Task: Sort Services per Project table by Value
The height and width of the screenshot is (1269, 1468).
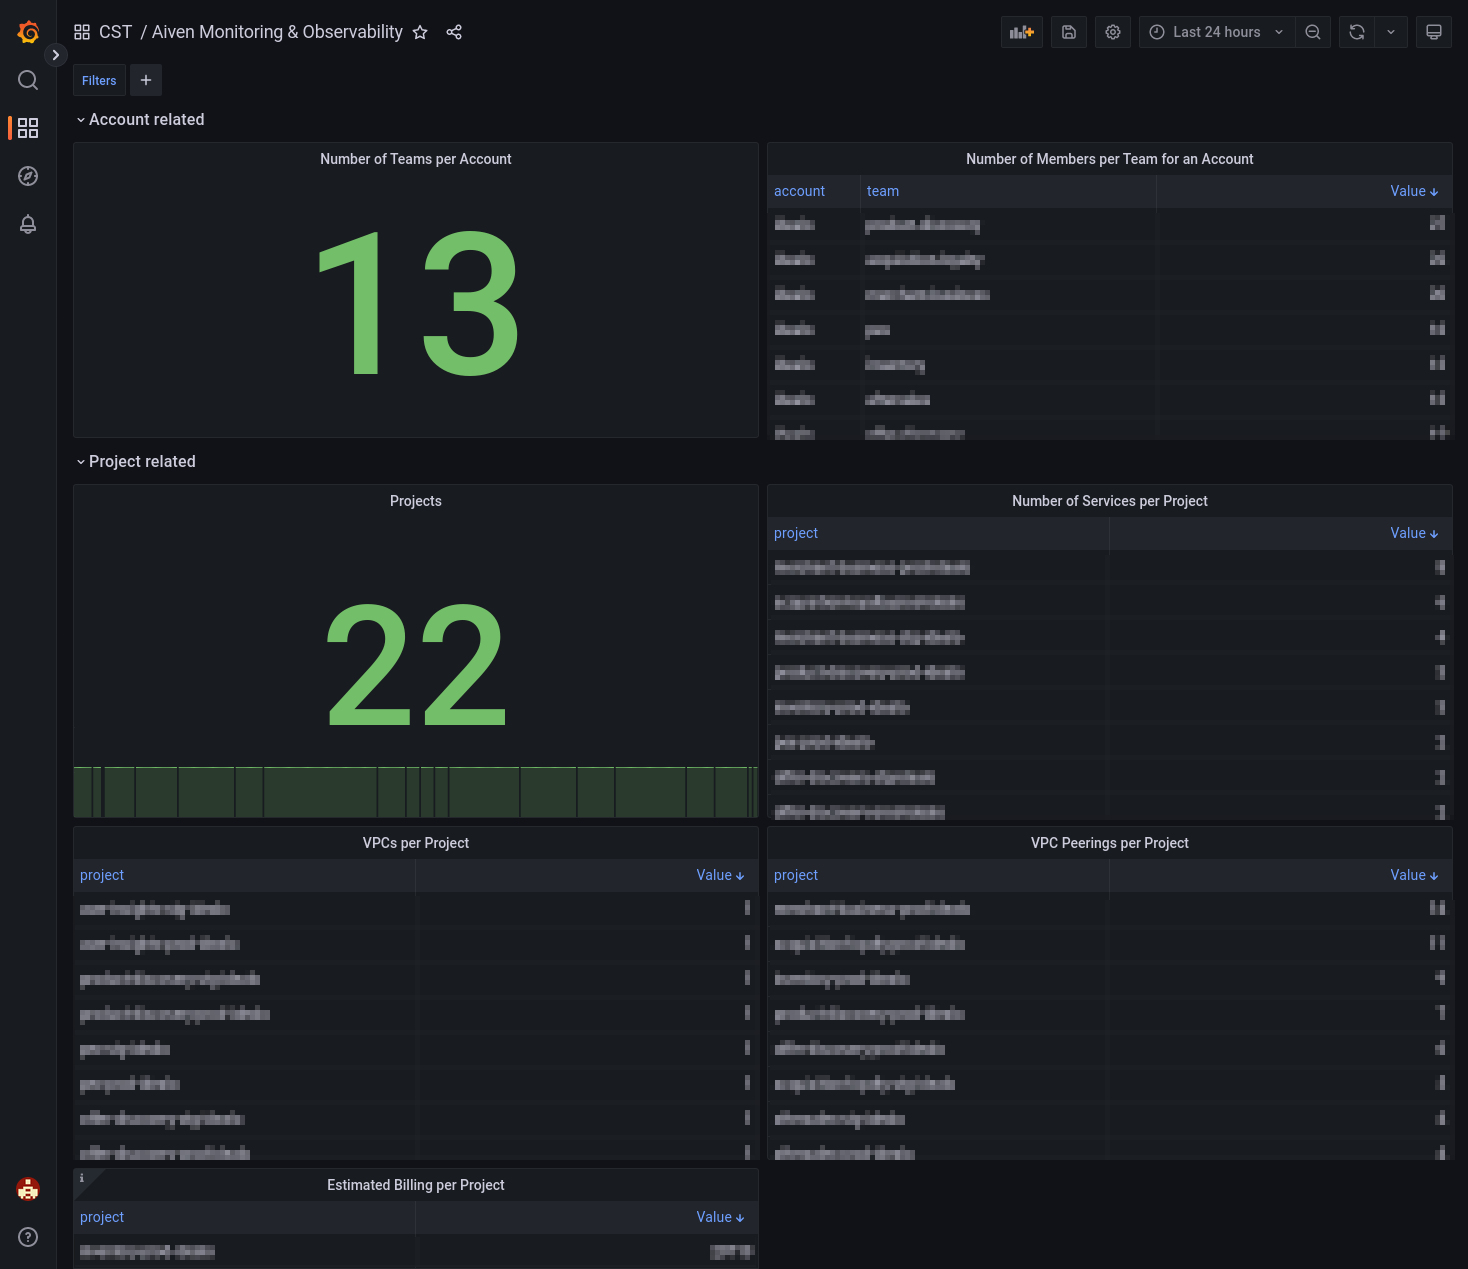Action: point(1414,533)
